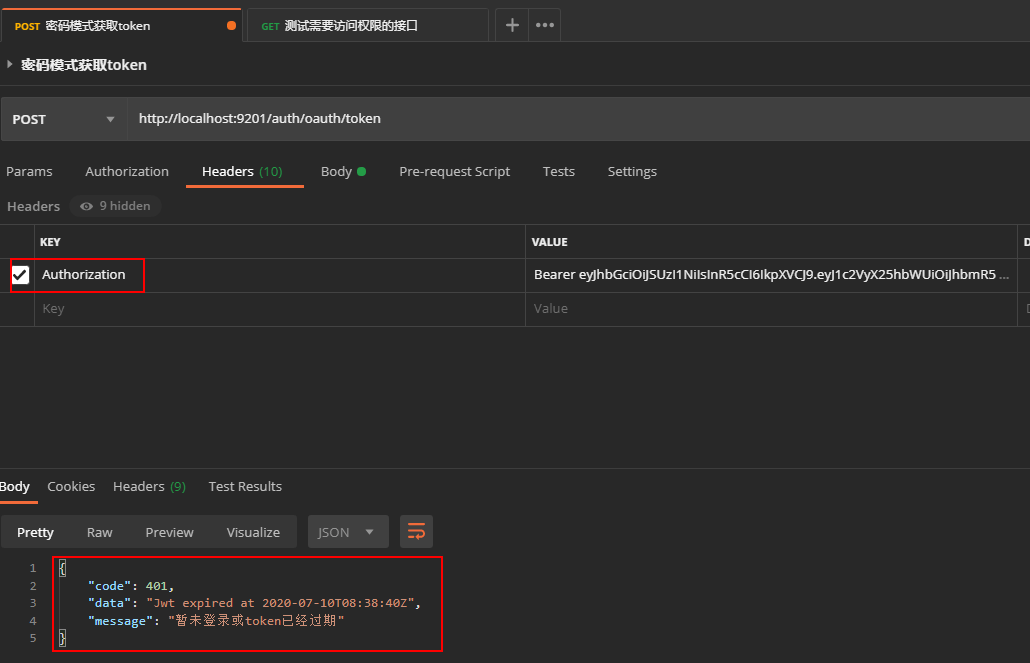Open the request Settings tab

[x=632, y=171]
